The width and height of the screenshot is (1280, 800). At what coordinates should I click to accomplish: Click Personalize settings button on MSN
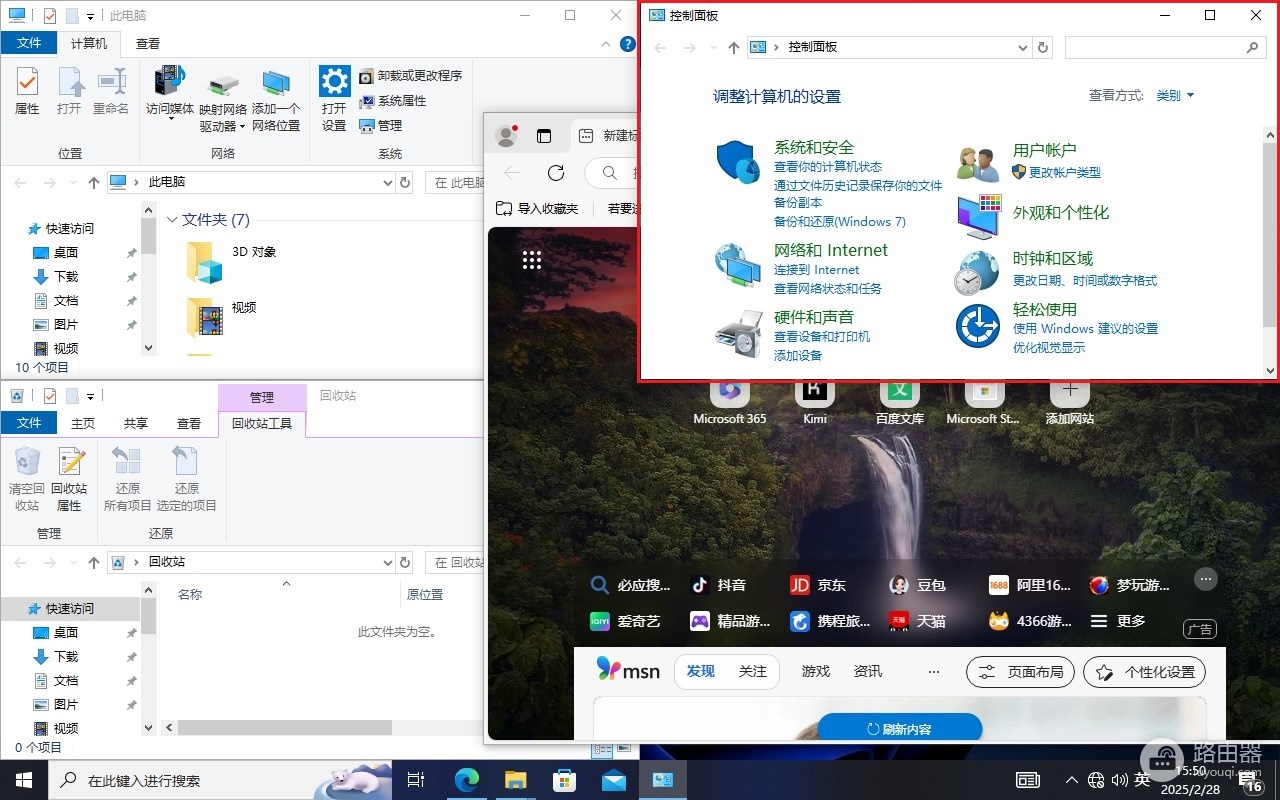[x=1145, y=672]
